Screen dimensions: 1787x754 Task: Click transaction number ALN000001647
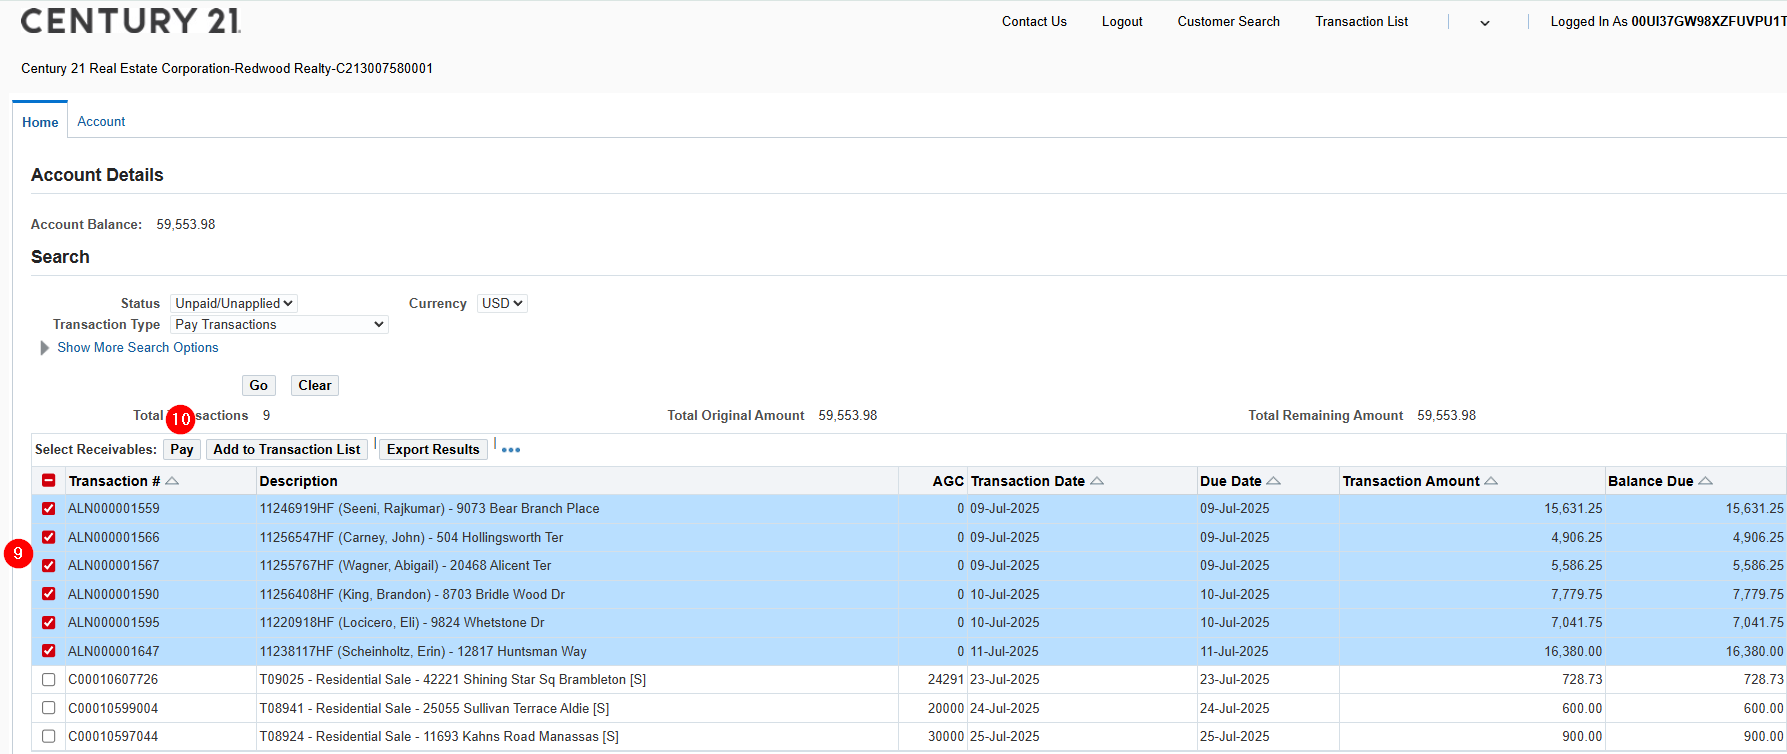(x=114, y=651)
